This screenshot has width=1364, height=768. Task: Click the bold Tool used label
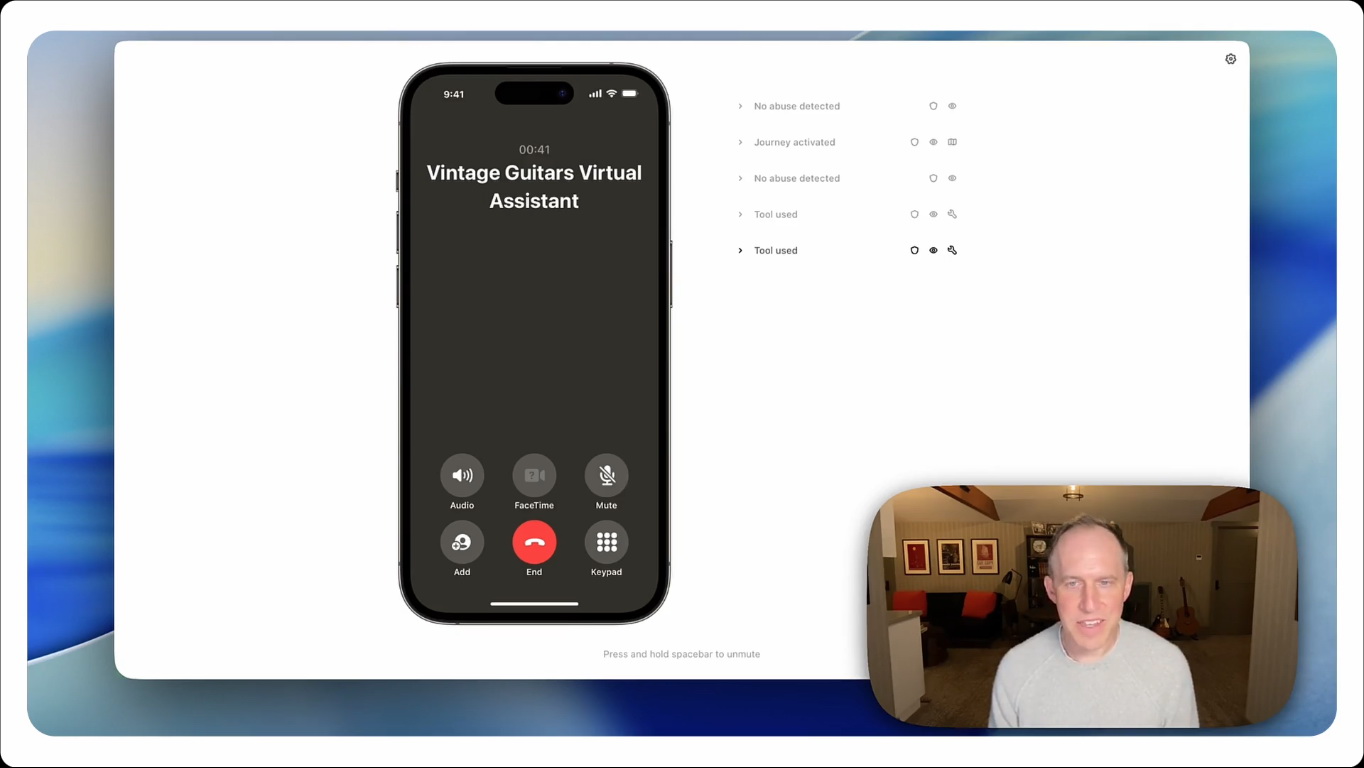[x=775, y=251]
